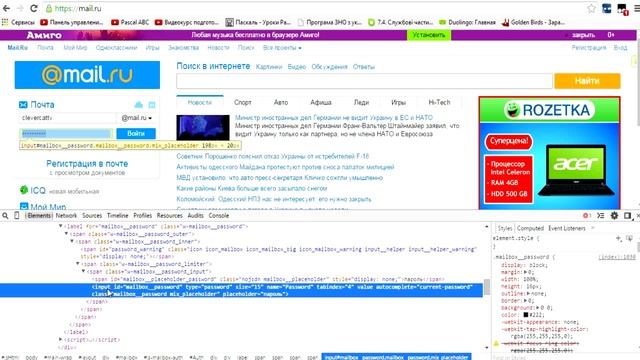Click the DevTools red error counter
This screenshot has height=360, width=640.
point(587,216)
